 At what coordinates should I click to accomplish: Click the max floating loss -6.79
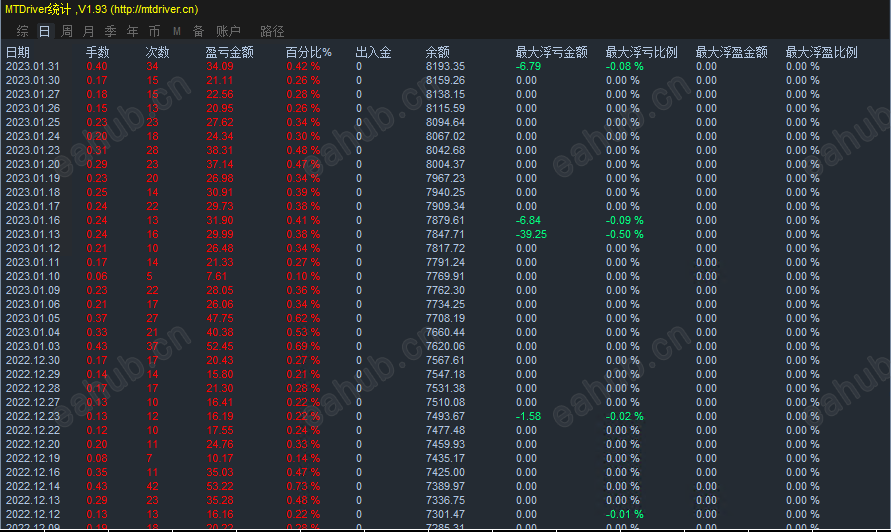[x=528, y=66]
